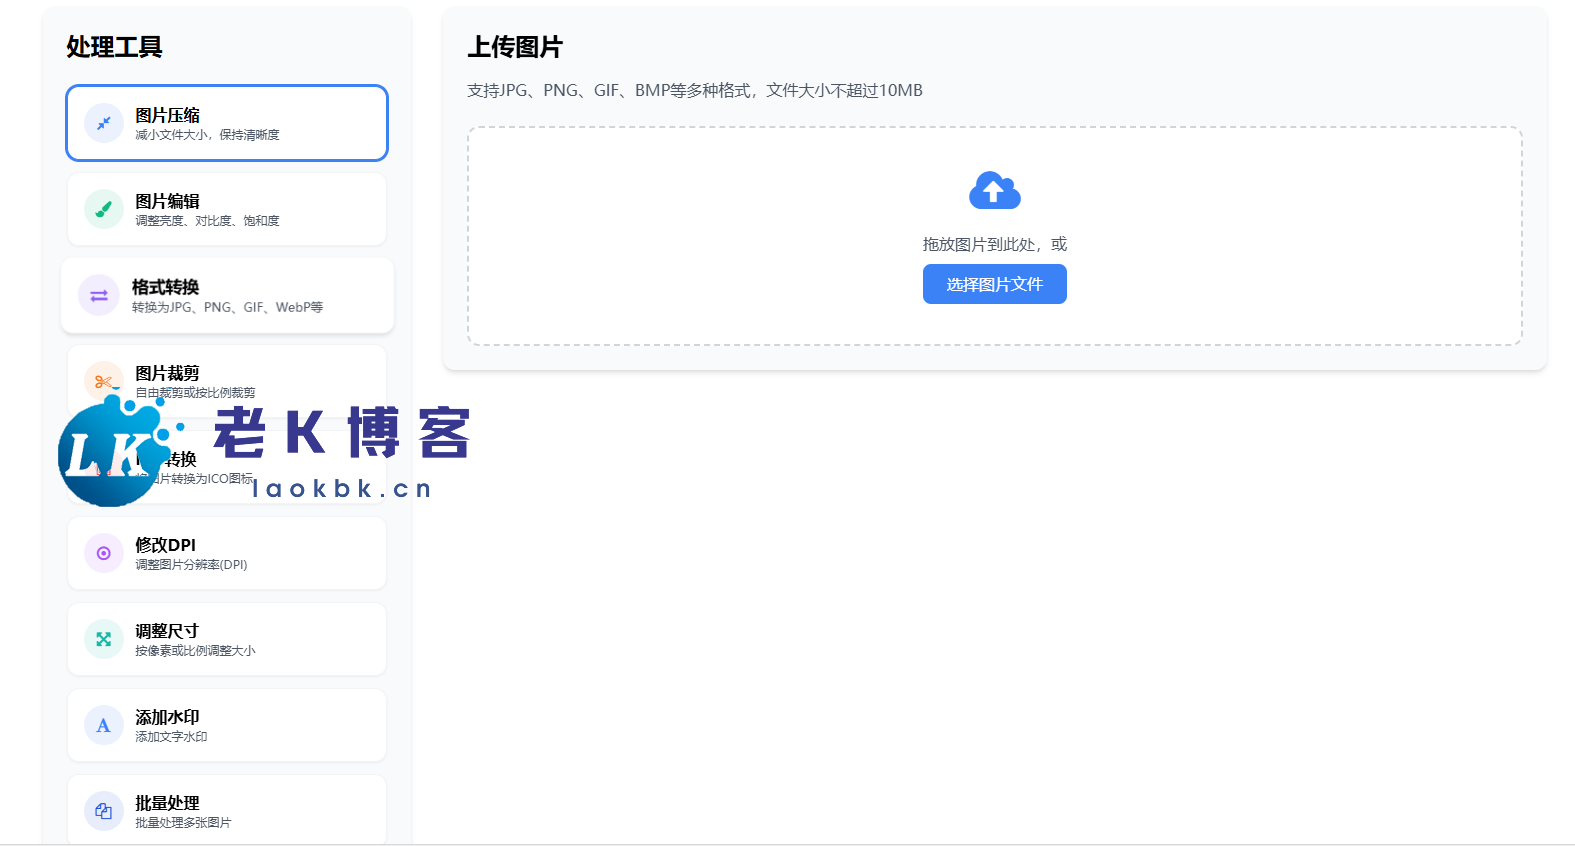The height and width of the screenshot is (846, 1575).
Task: Open the 添加水印 tool
Action: (168, 717)
